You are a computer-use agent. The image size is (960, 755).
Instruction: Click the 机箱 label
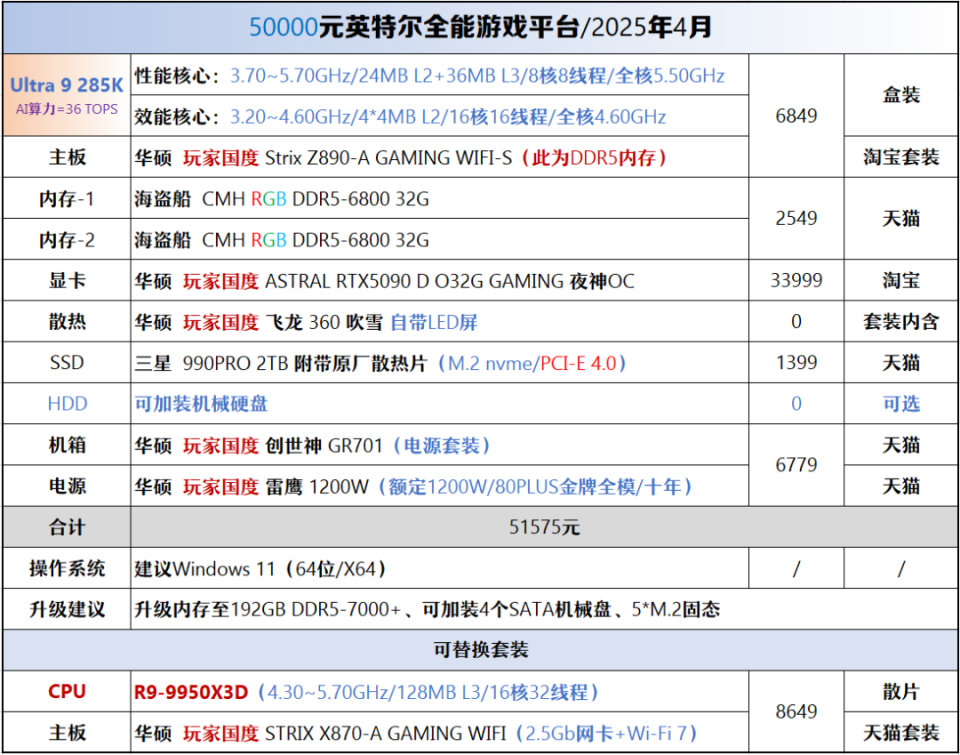[67, 445]
